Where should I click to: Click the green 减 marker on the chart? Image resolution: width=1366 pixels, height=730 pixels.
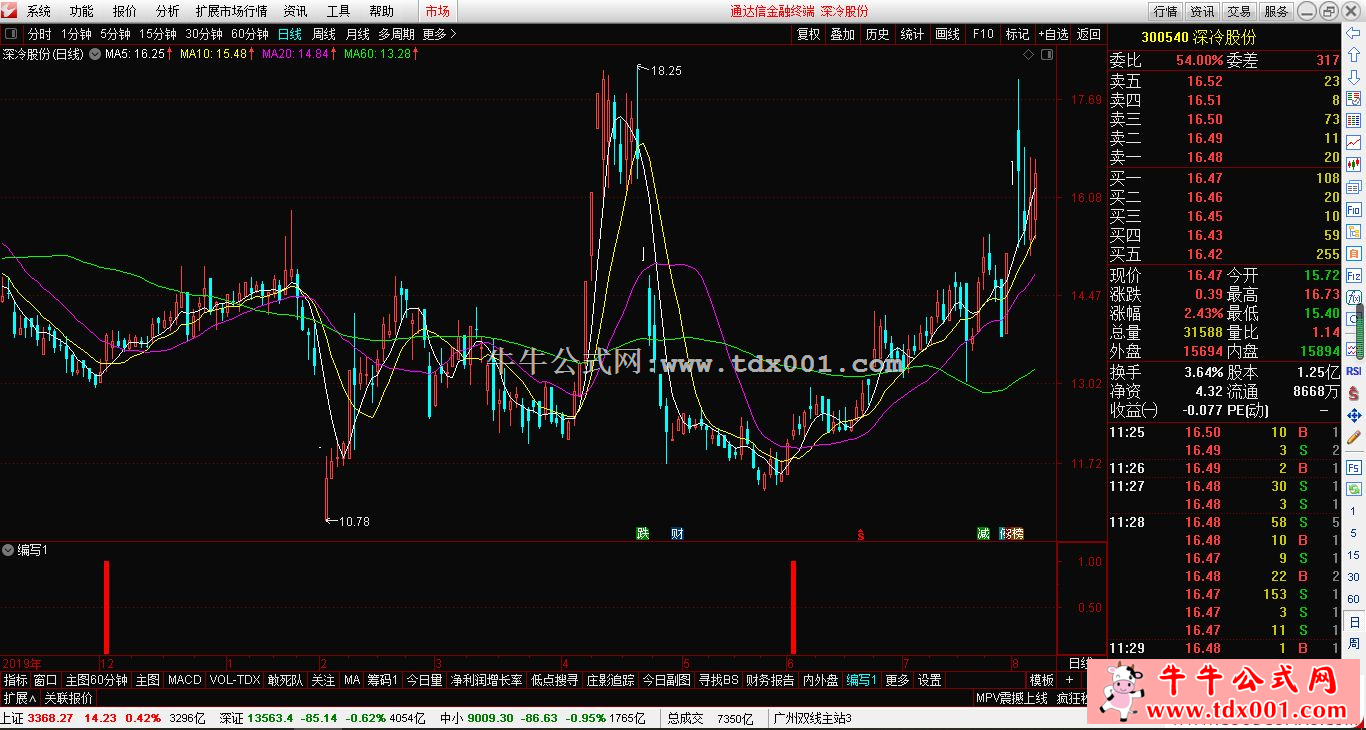[x=983, y=534]
